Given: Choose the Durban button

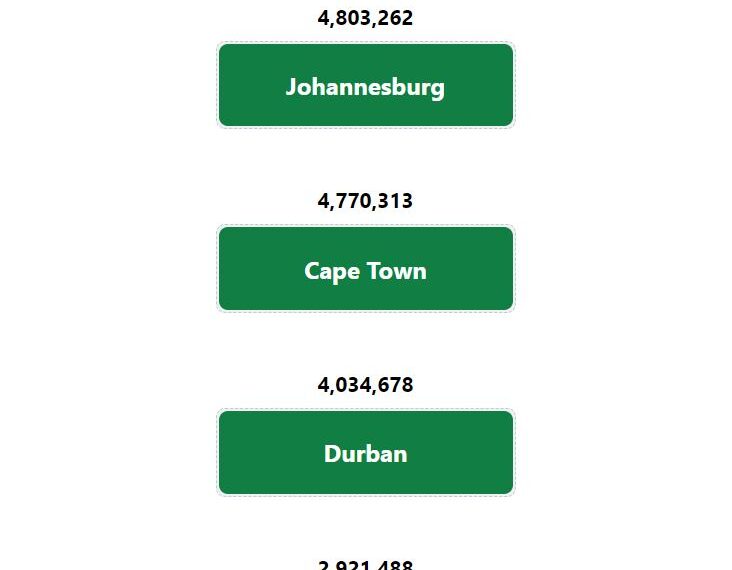Looking at the screenshot, I should (366, 452).
